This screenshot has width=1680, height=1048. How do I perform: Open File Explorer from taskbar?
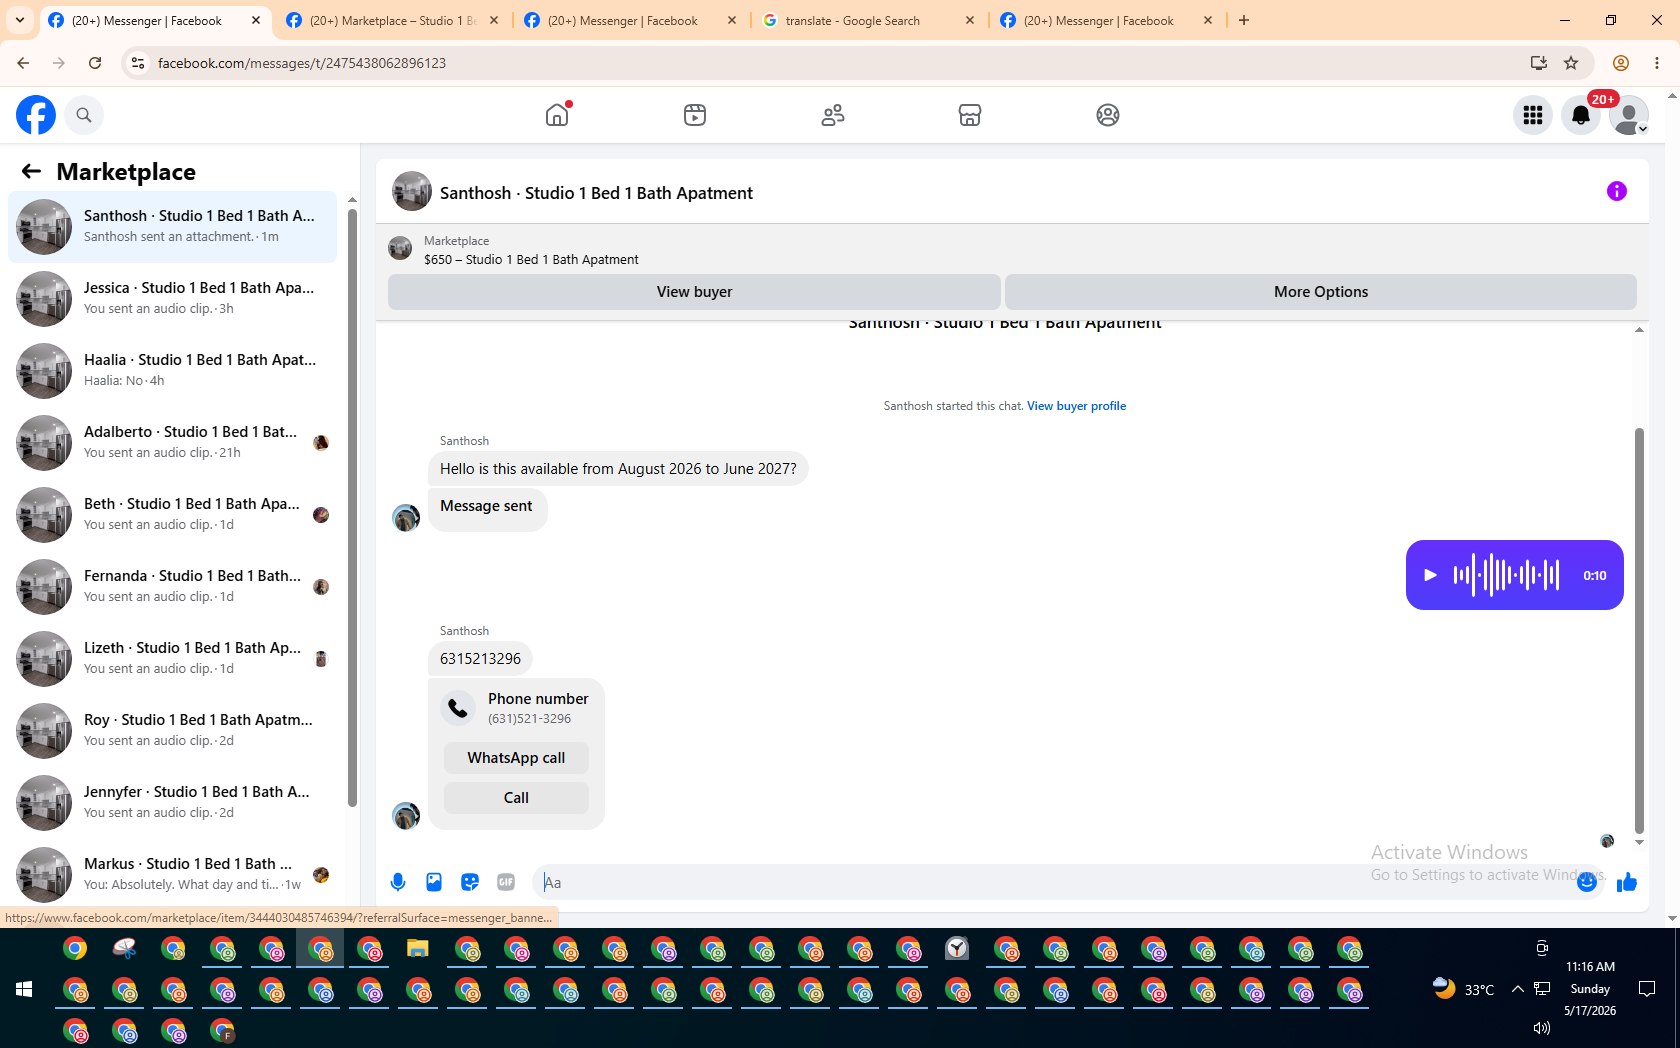[417, 948]
